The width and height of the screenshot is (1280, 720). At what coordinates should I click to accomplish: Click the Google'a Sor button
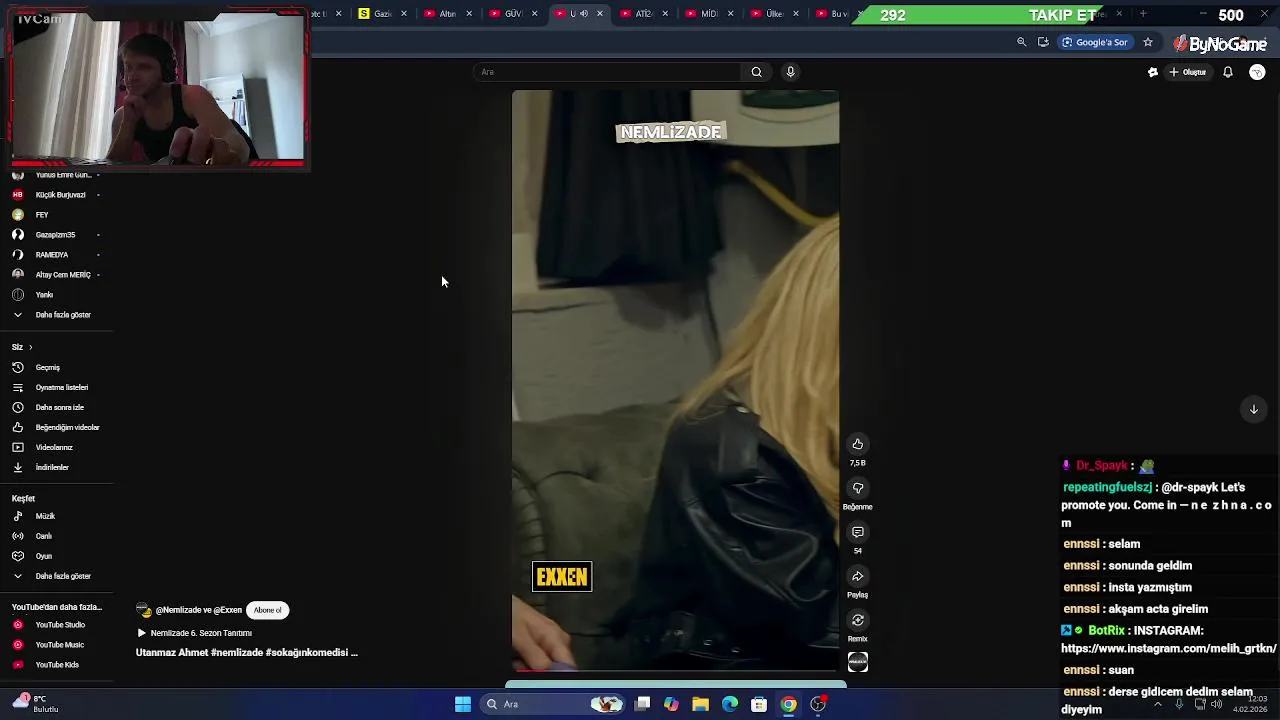(1095, 42)
